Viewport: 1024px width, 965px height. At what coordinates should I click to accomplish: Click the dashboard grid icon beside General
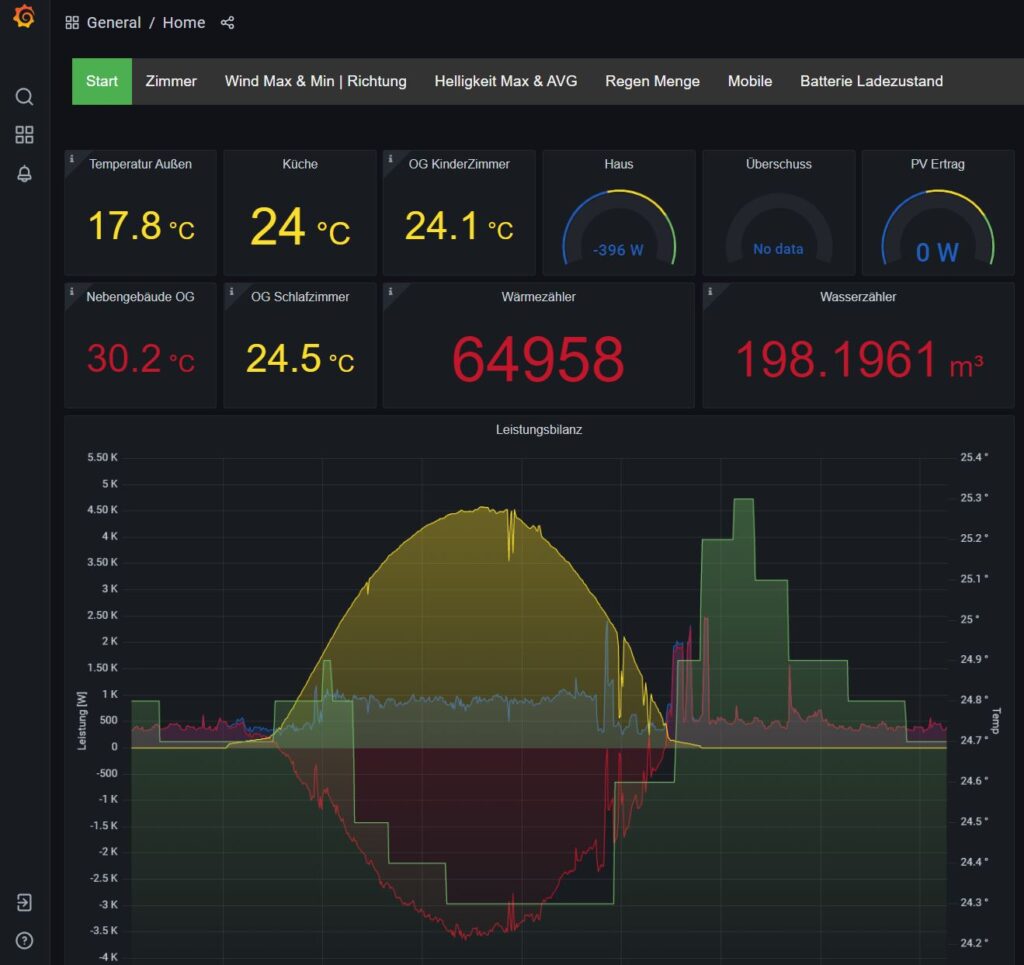[x=72, y=23]
